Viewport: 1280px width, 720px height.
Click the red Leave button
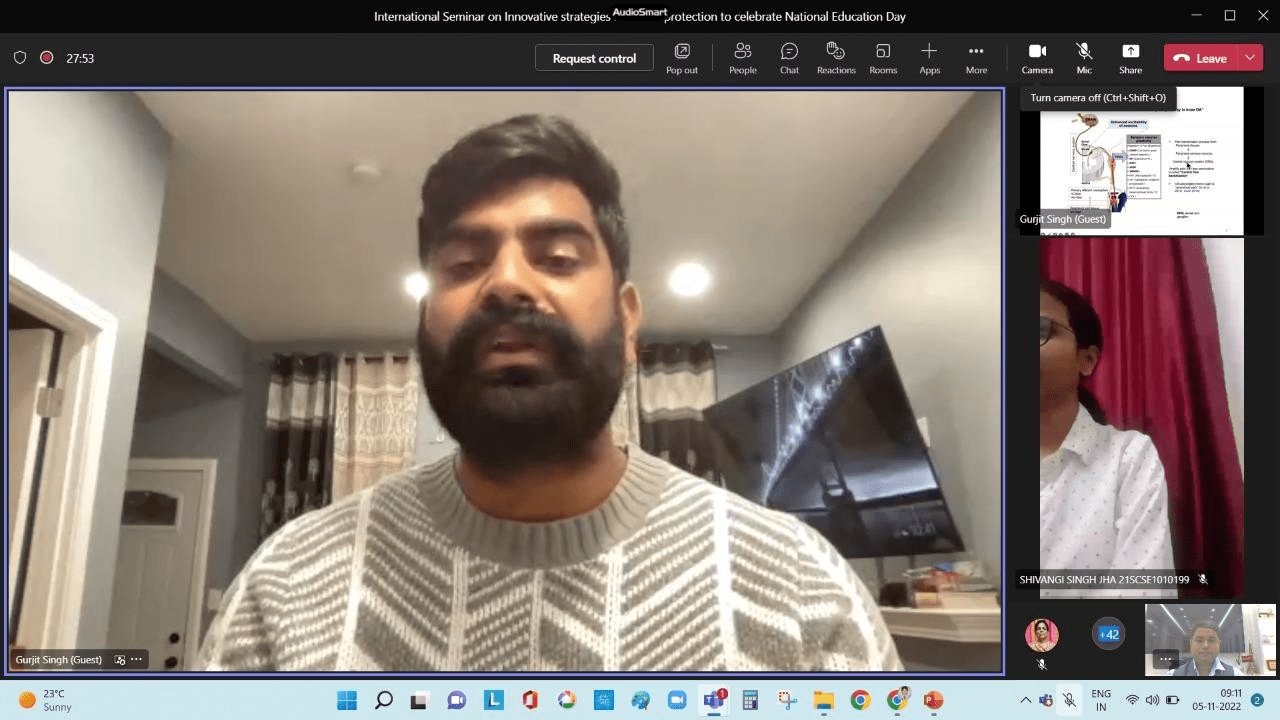pyautogui.click(x=1200, y=58)
